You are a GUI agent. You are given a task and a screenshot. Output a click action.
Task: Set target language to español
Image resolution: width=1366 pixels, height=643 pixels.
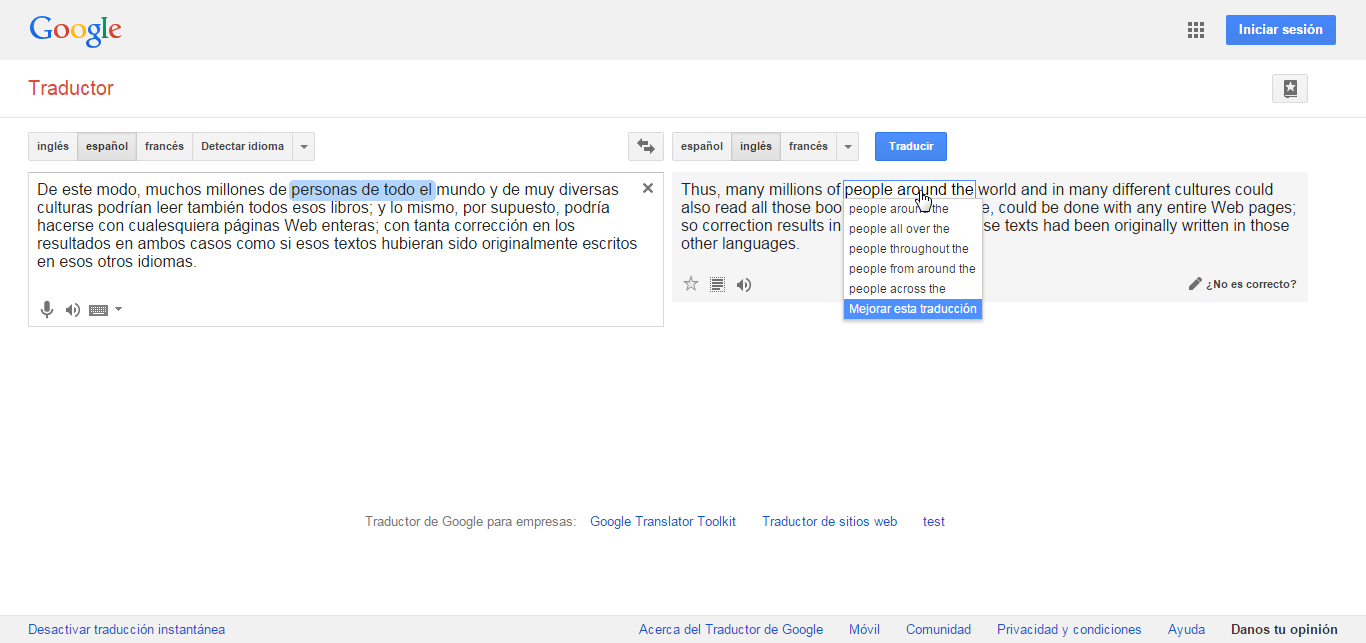pos(702,146)
